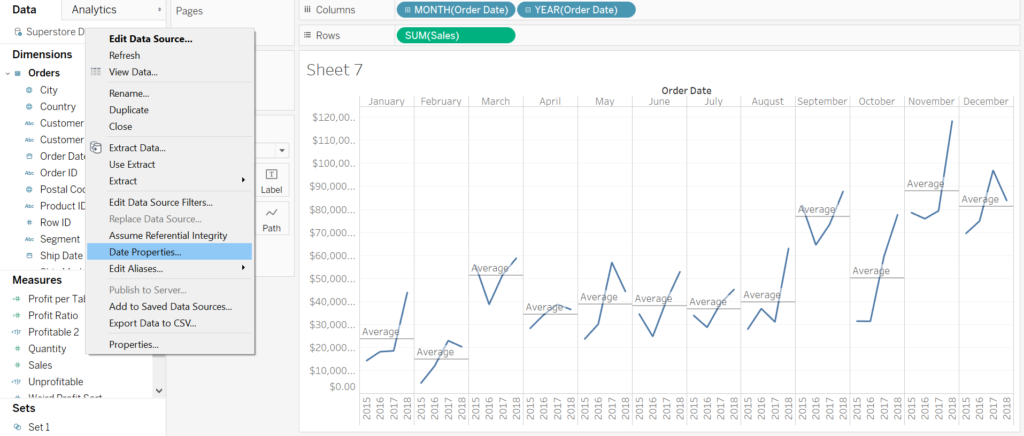Choose Edit Data Source... menu entry
This screenshot has height=436, width=1024.
[150, 39]
